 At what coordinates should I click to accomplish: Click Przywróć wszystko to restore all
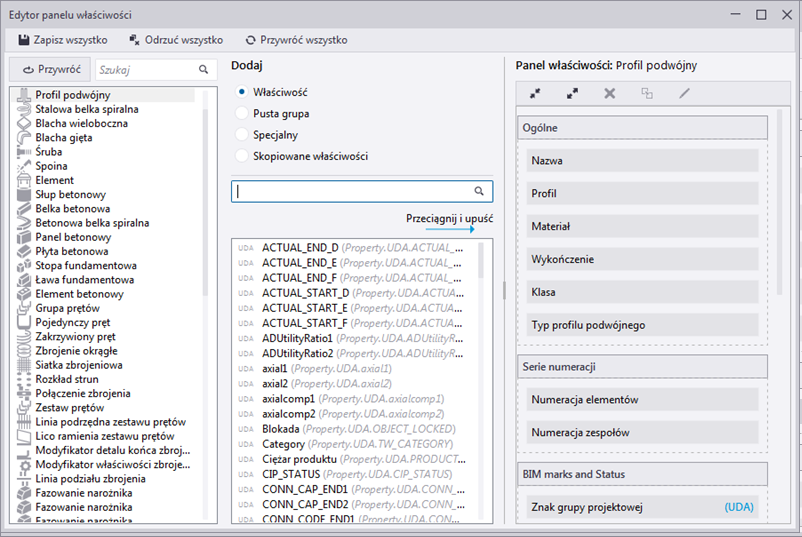[296, 40]
